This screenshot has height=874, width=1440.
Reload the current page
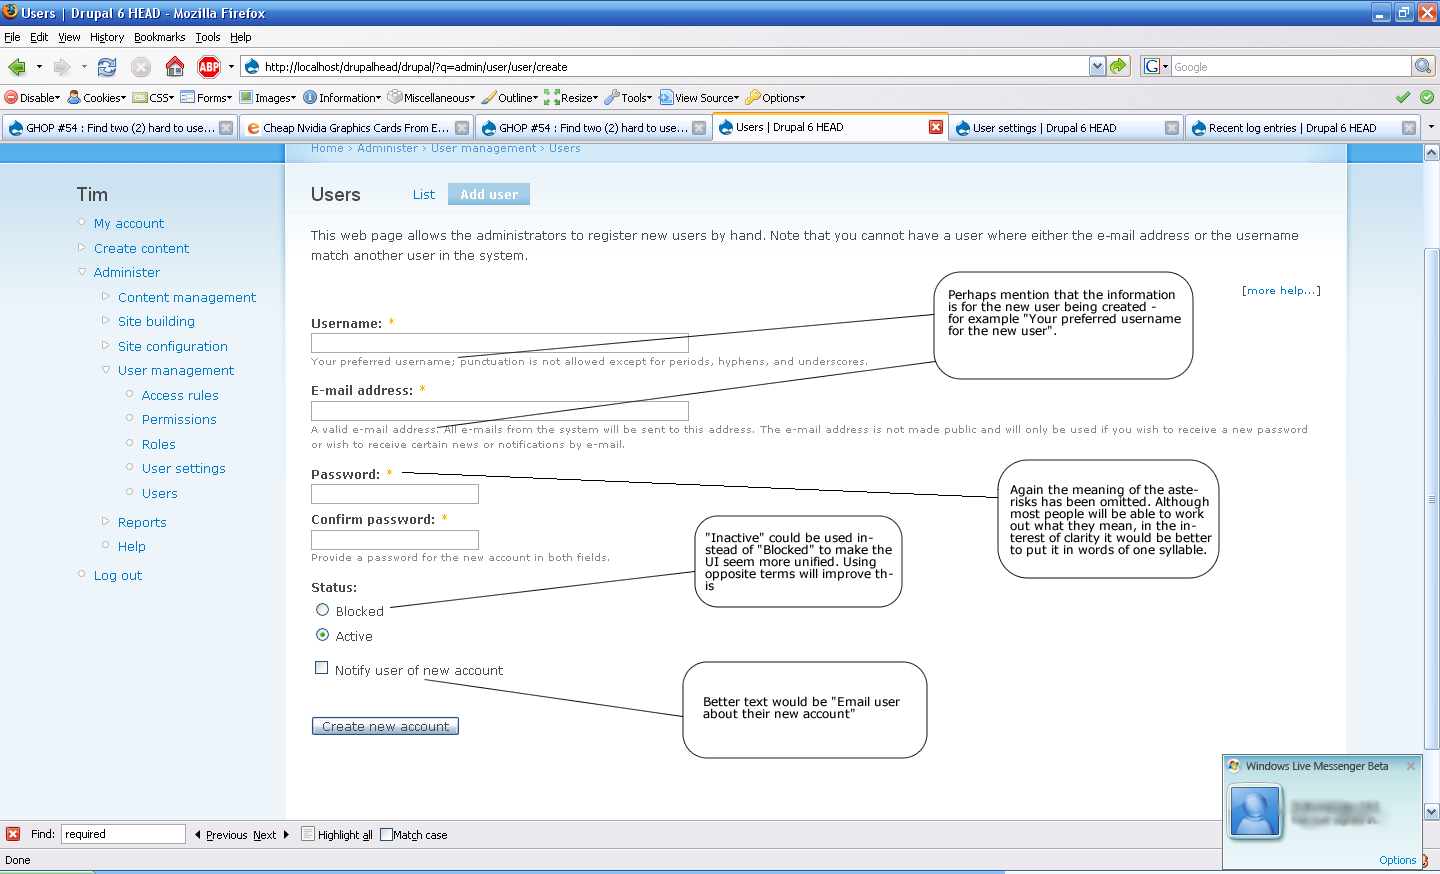pos(107,67)
